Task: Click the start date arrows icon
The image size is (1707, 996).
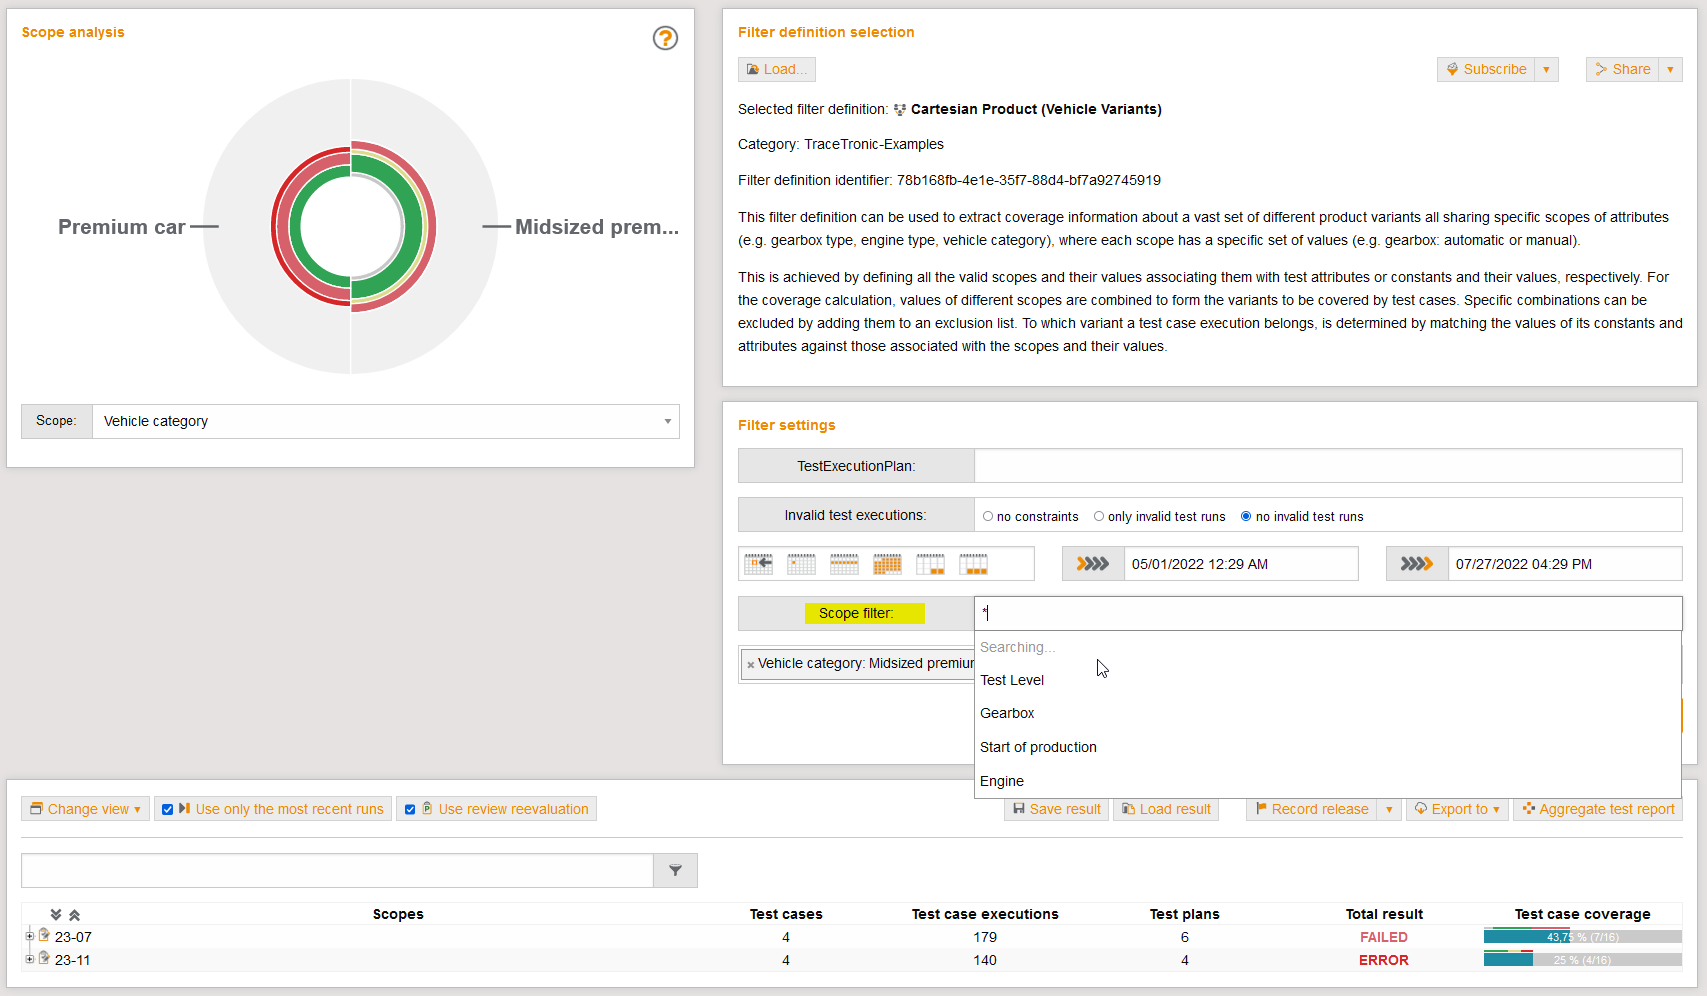Action: (1092, 564)
